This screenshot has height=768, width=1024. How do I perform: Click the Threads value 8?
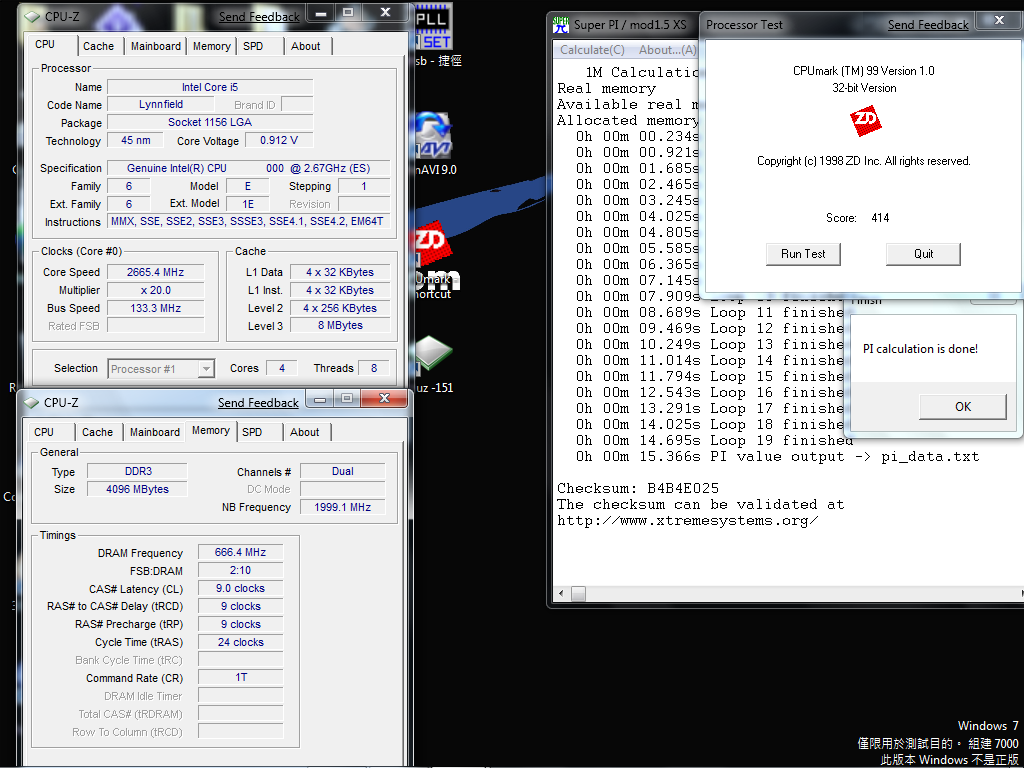[374, 368]
